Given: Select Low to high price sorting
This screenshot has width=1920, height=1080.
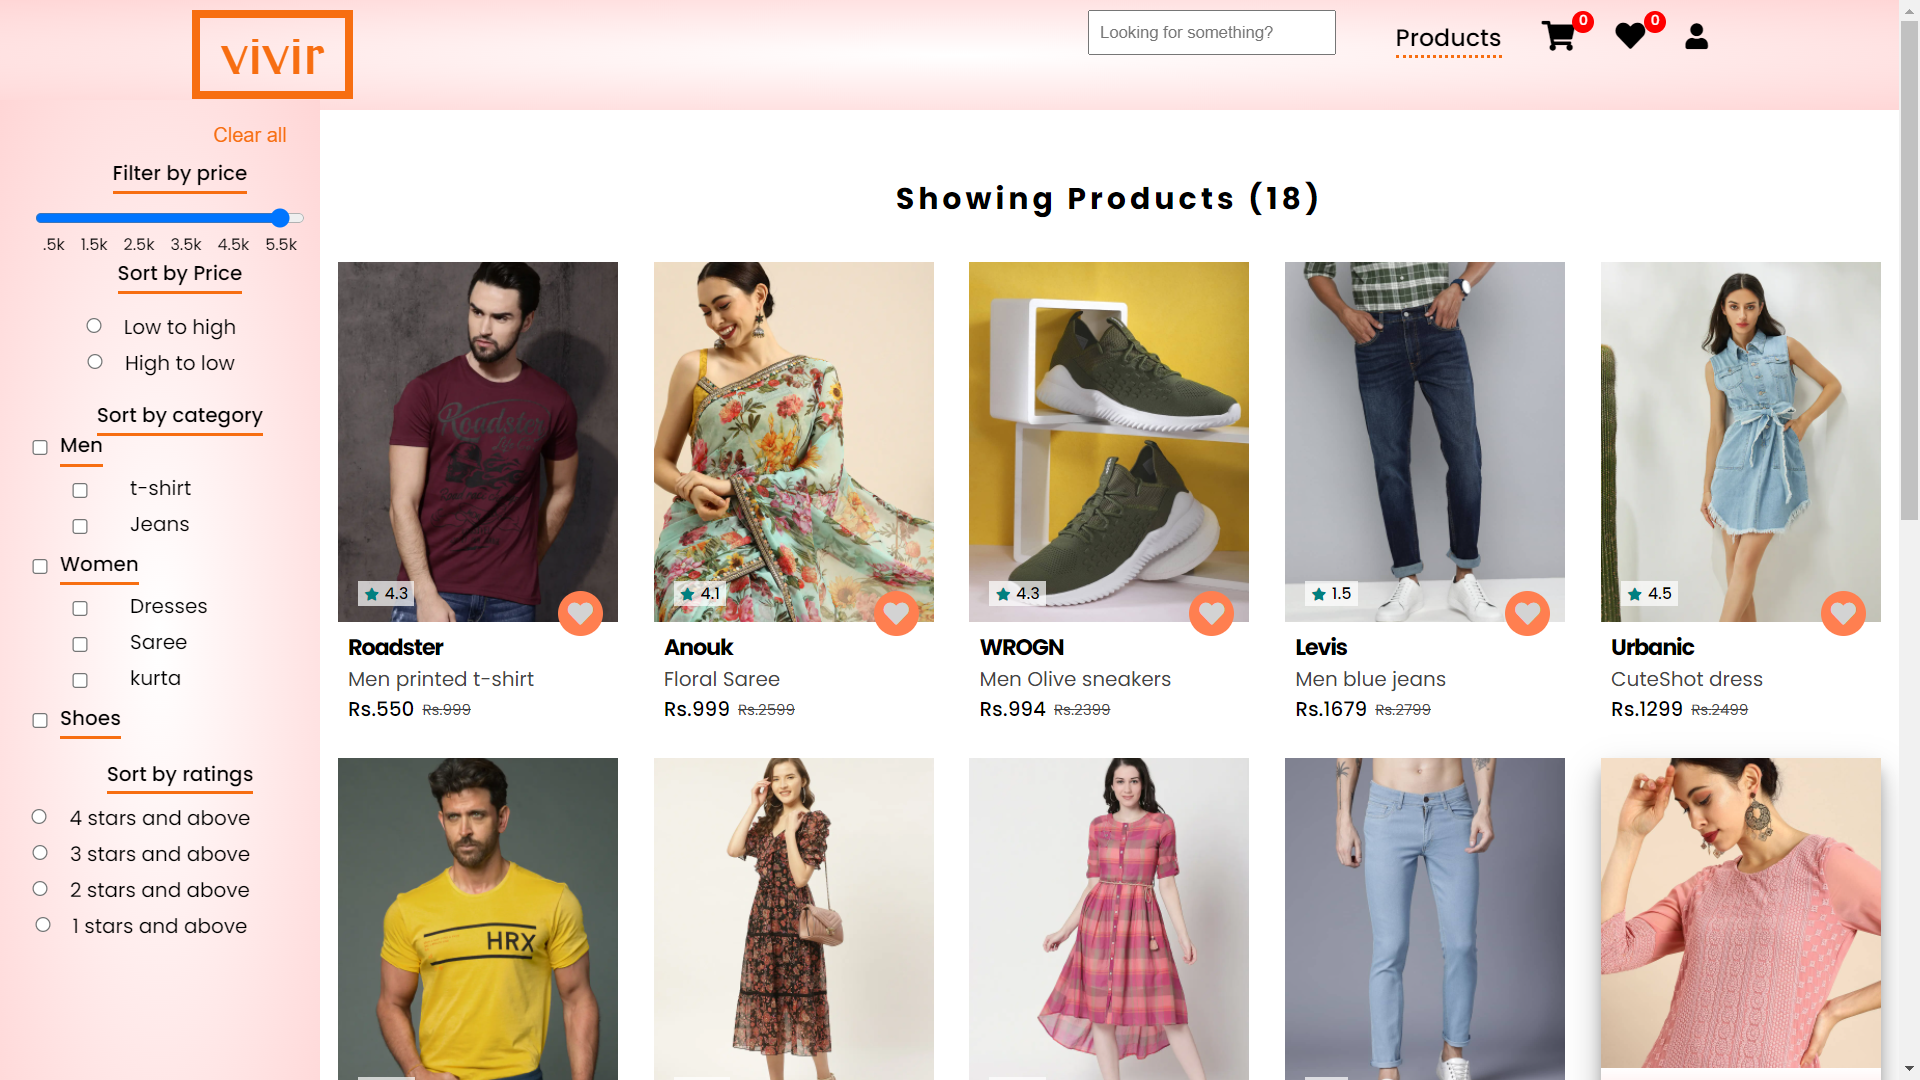Looking at the screenshot, I should pos(94,325).
